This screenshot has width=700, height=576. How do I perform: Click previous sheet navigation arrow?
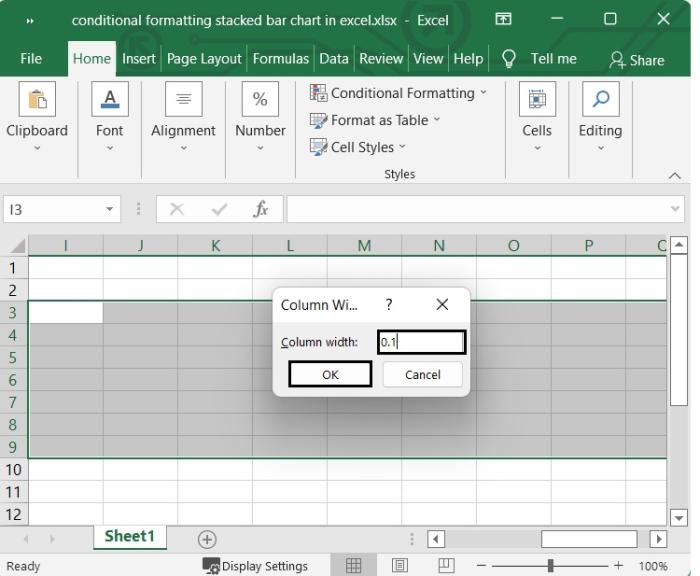pos(26,539)
